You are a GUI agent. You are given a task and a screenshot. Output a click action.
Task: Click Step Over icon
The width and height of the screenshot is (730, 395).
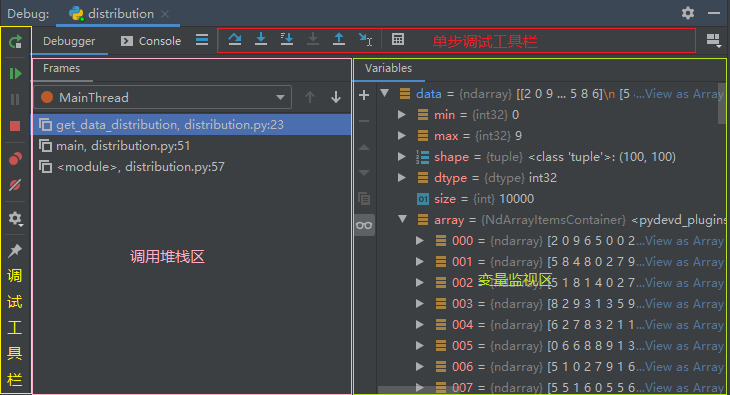(x=235, y=40)
